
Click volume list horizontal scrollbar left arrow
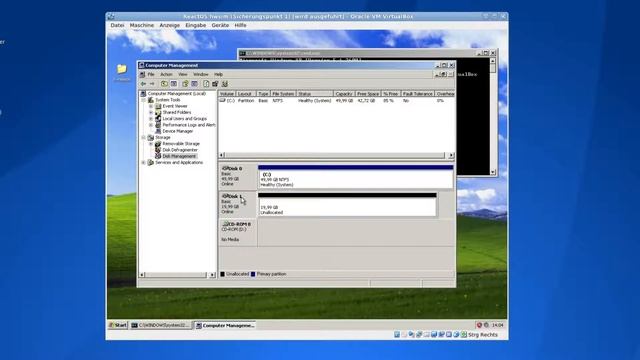coord(222,156)
